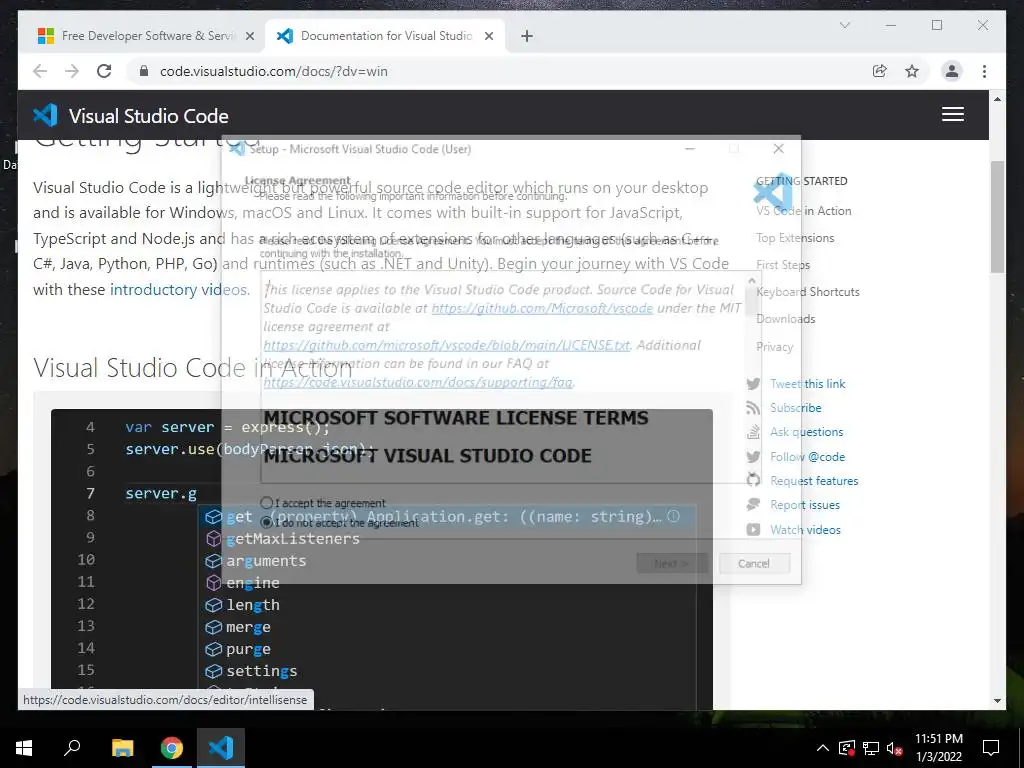
Task: Go to Downloads section link
Action: (x=785, y=319)
